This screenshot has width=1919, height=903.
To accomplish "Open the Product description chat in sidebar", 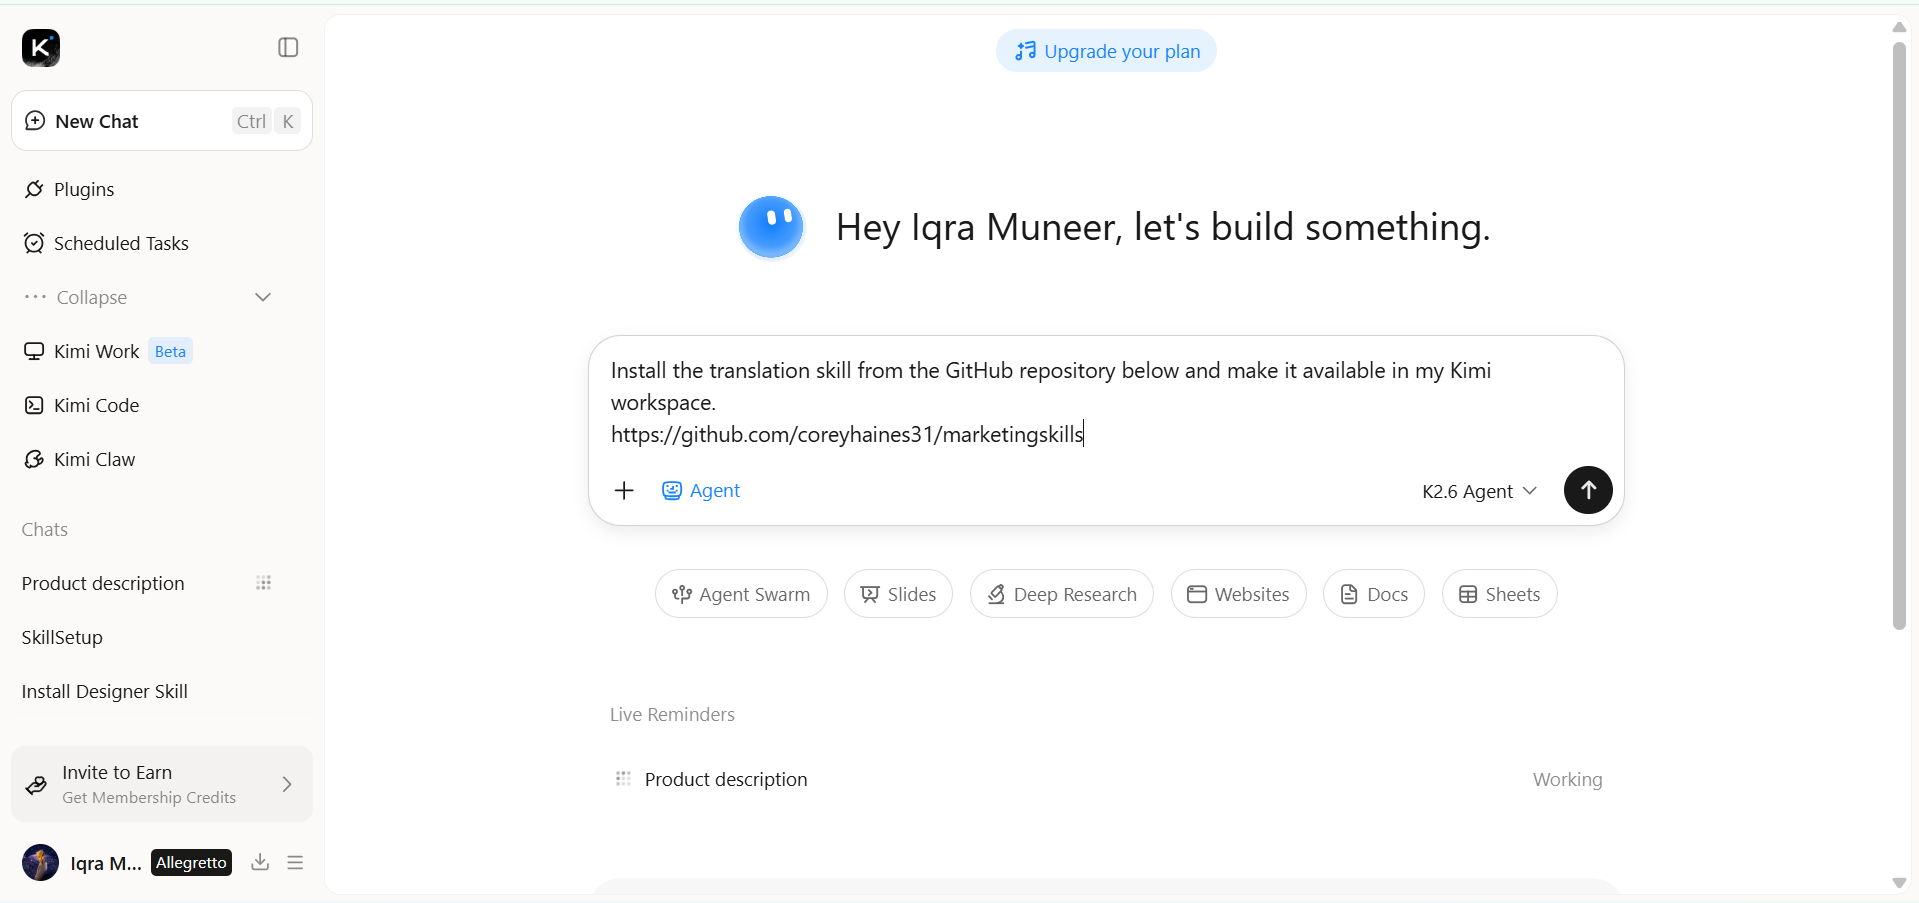I will tap(103, 583).
